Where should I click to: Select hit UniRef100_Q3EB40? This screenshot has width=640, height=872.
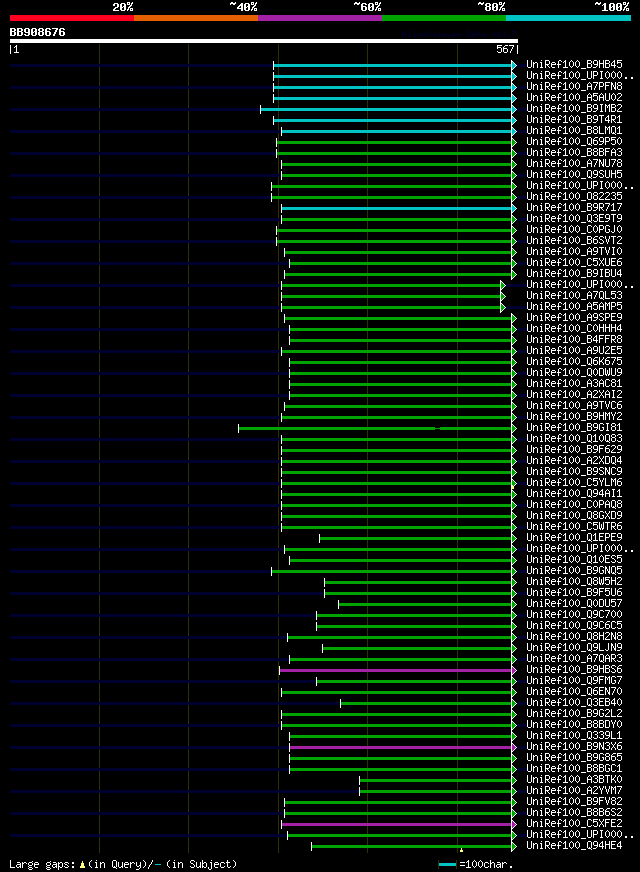(574, 702)
